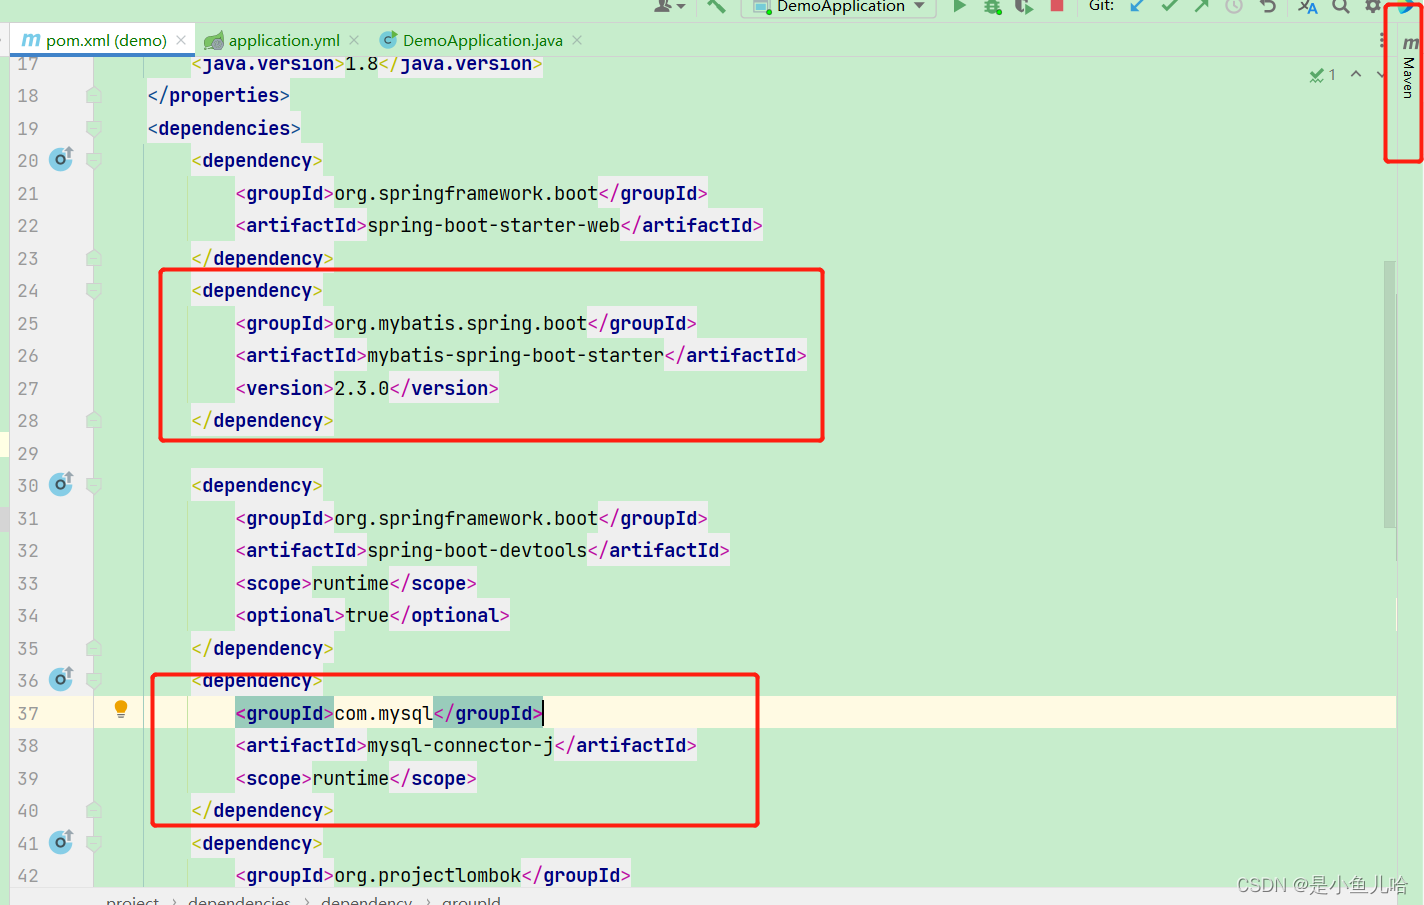The height and width of the screenshot is (905, 1424).
Task: Click line number 29 in the gutter
Action: click(x=28, y=453)
